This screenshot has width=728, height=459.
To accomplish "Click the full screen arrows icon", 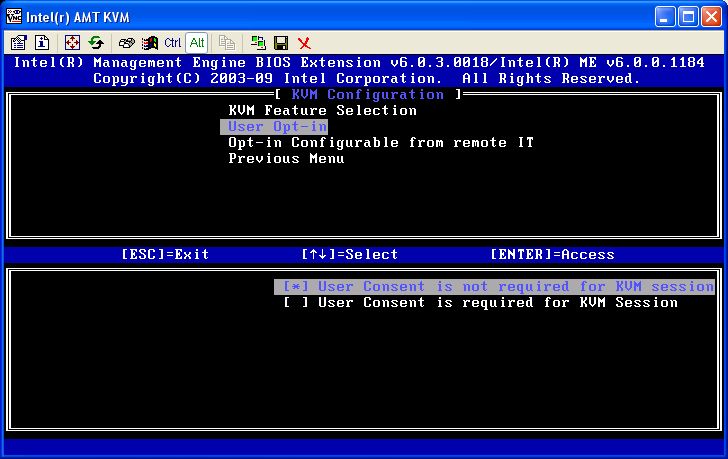I will (72, 43).
